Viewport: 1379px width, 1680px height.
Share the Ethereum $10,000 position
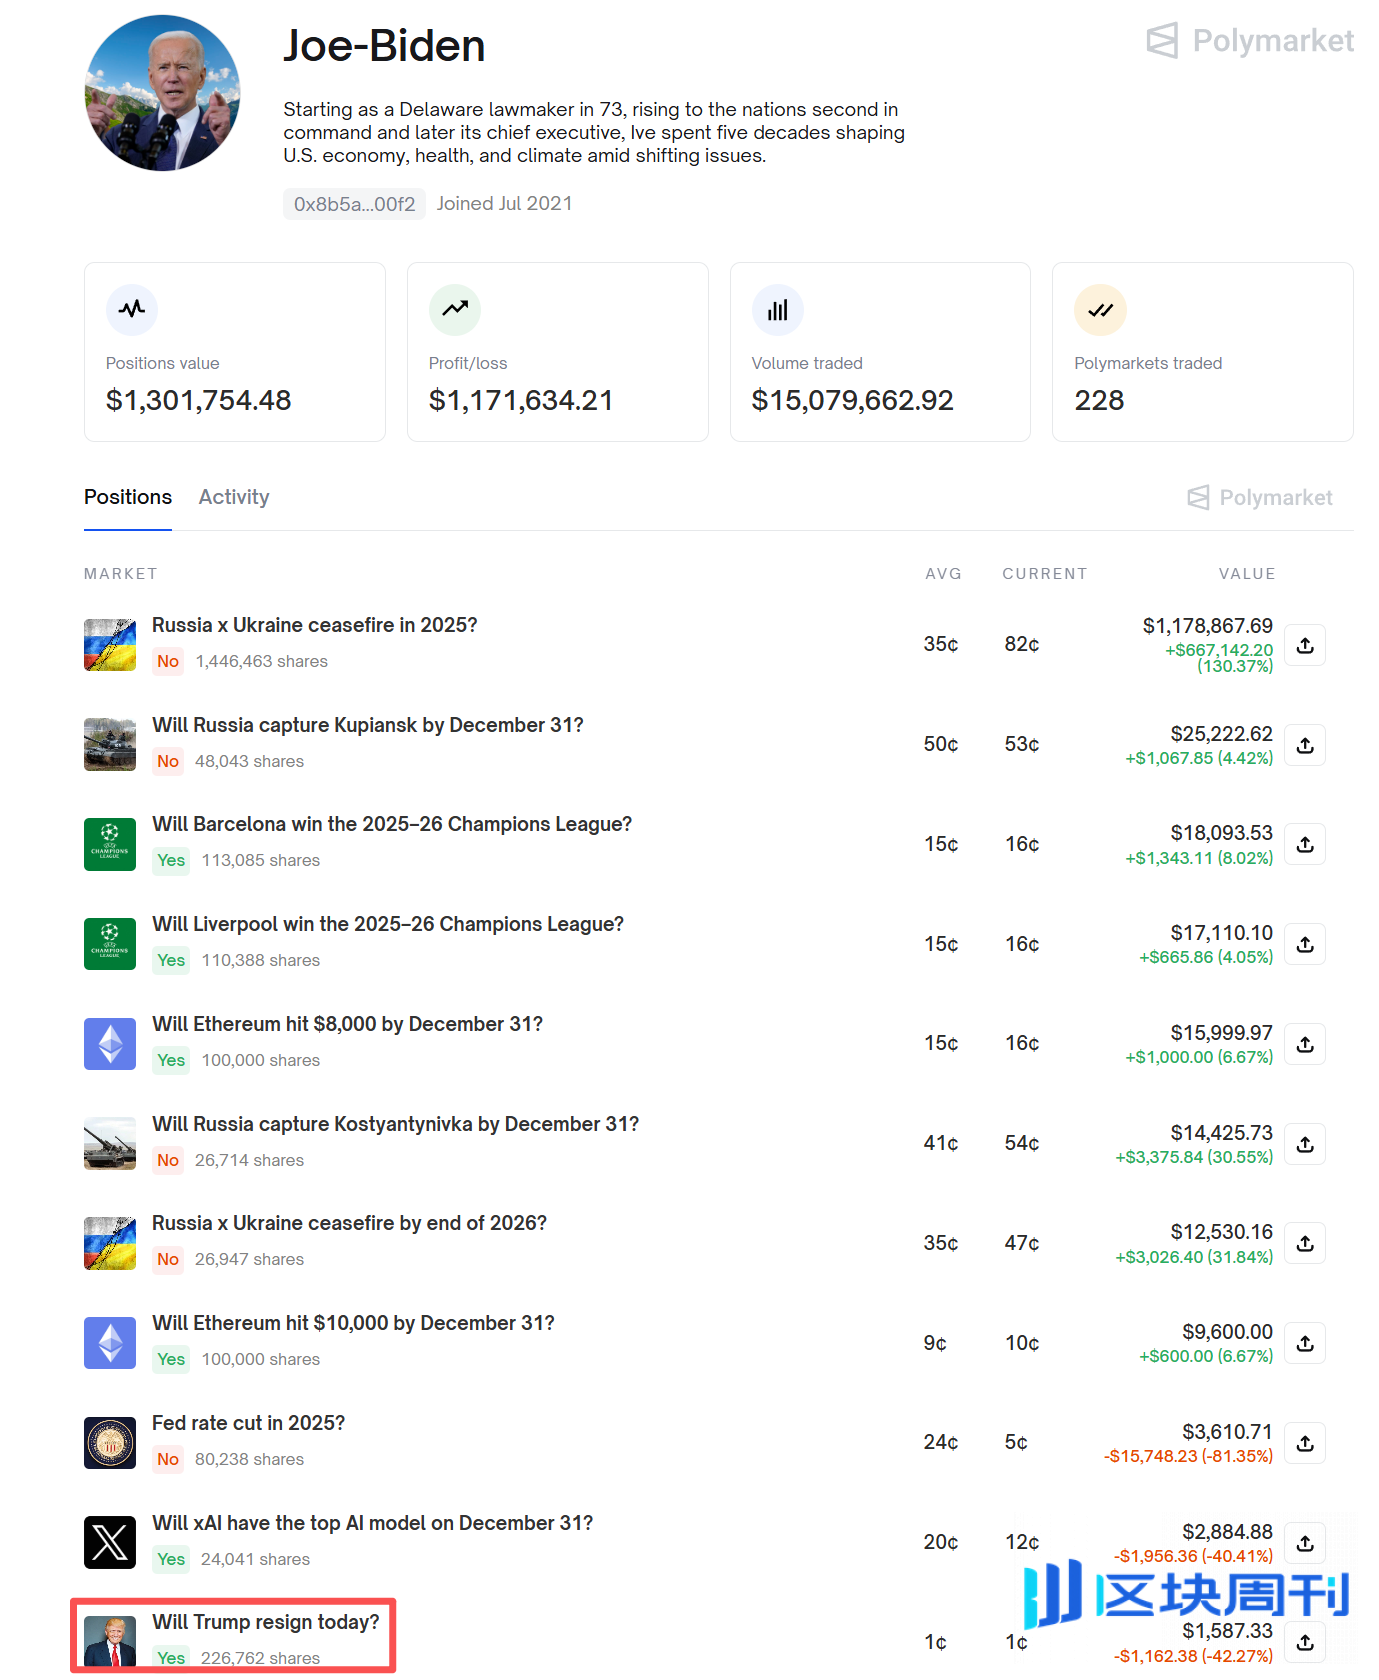tap(1305, 1343)
